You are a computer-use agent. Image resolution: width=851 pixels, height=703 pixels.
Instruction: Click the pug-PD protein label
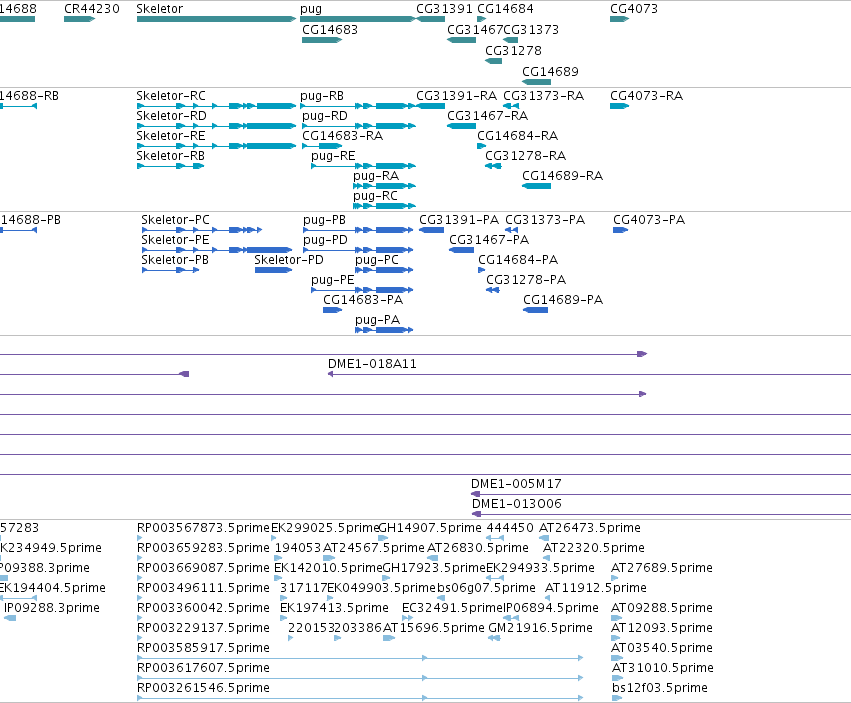[x=325, y=240]
